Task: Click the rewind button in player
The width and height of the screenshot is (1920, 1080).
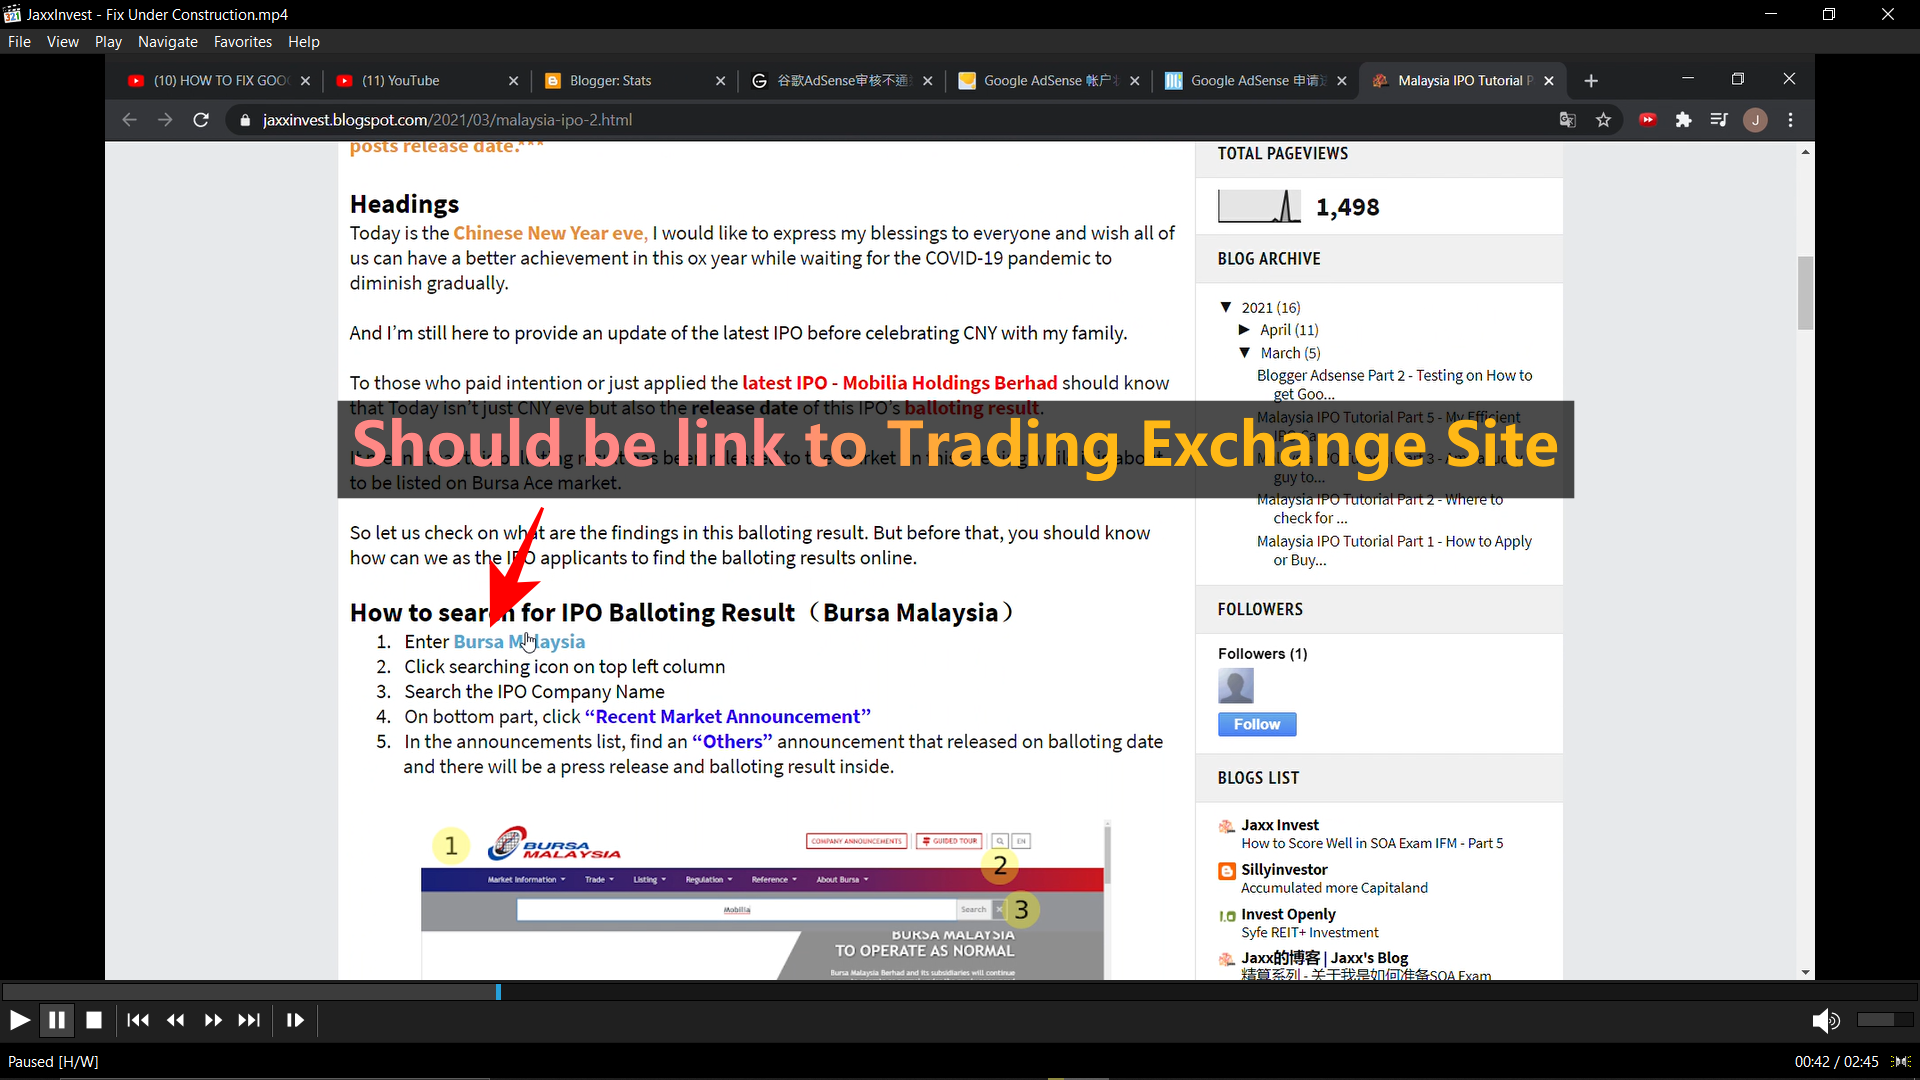Action: coord(173,1018)
